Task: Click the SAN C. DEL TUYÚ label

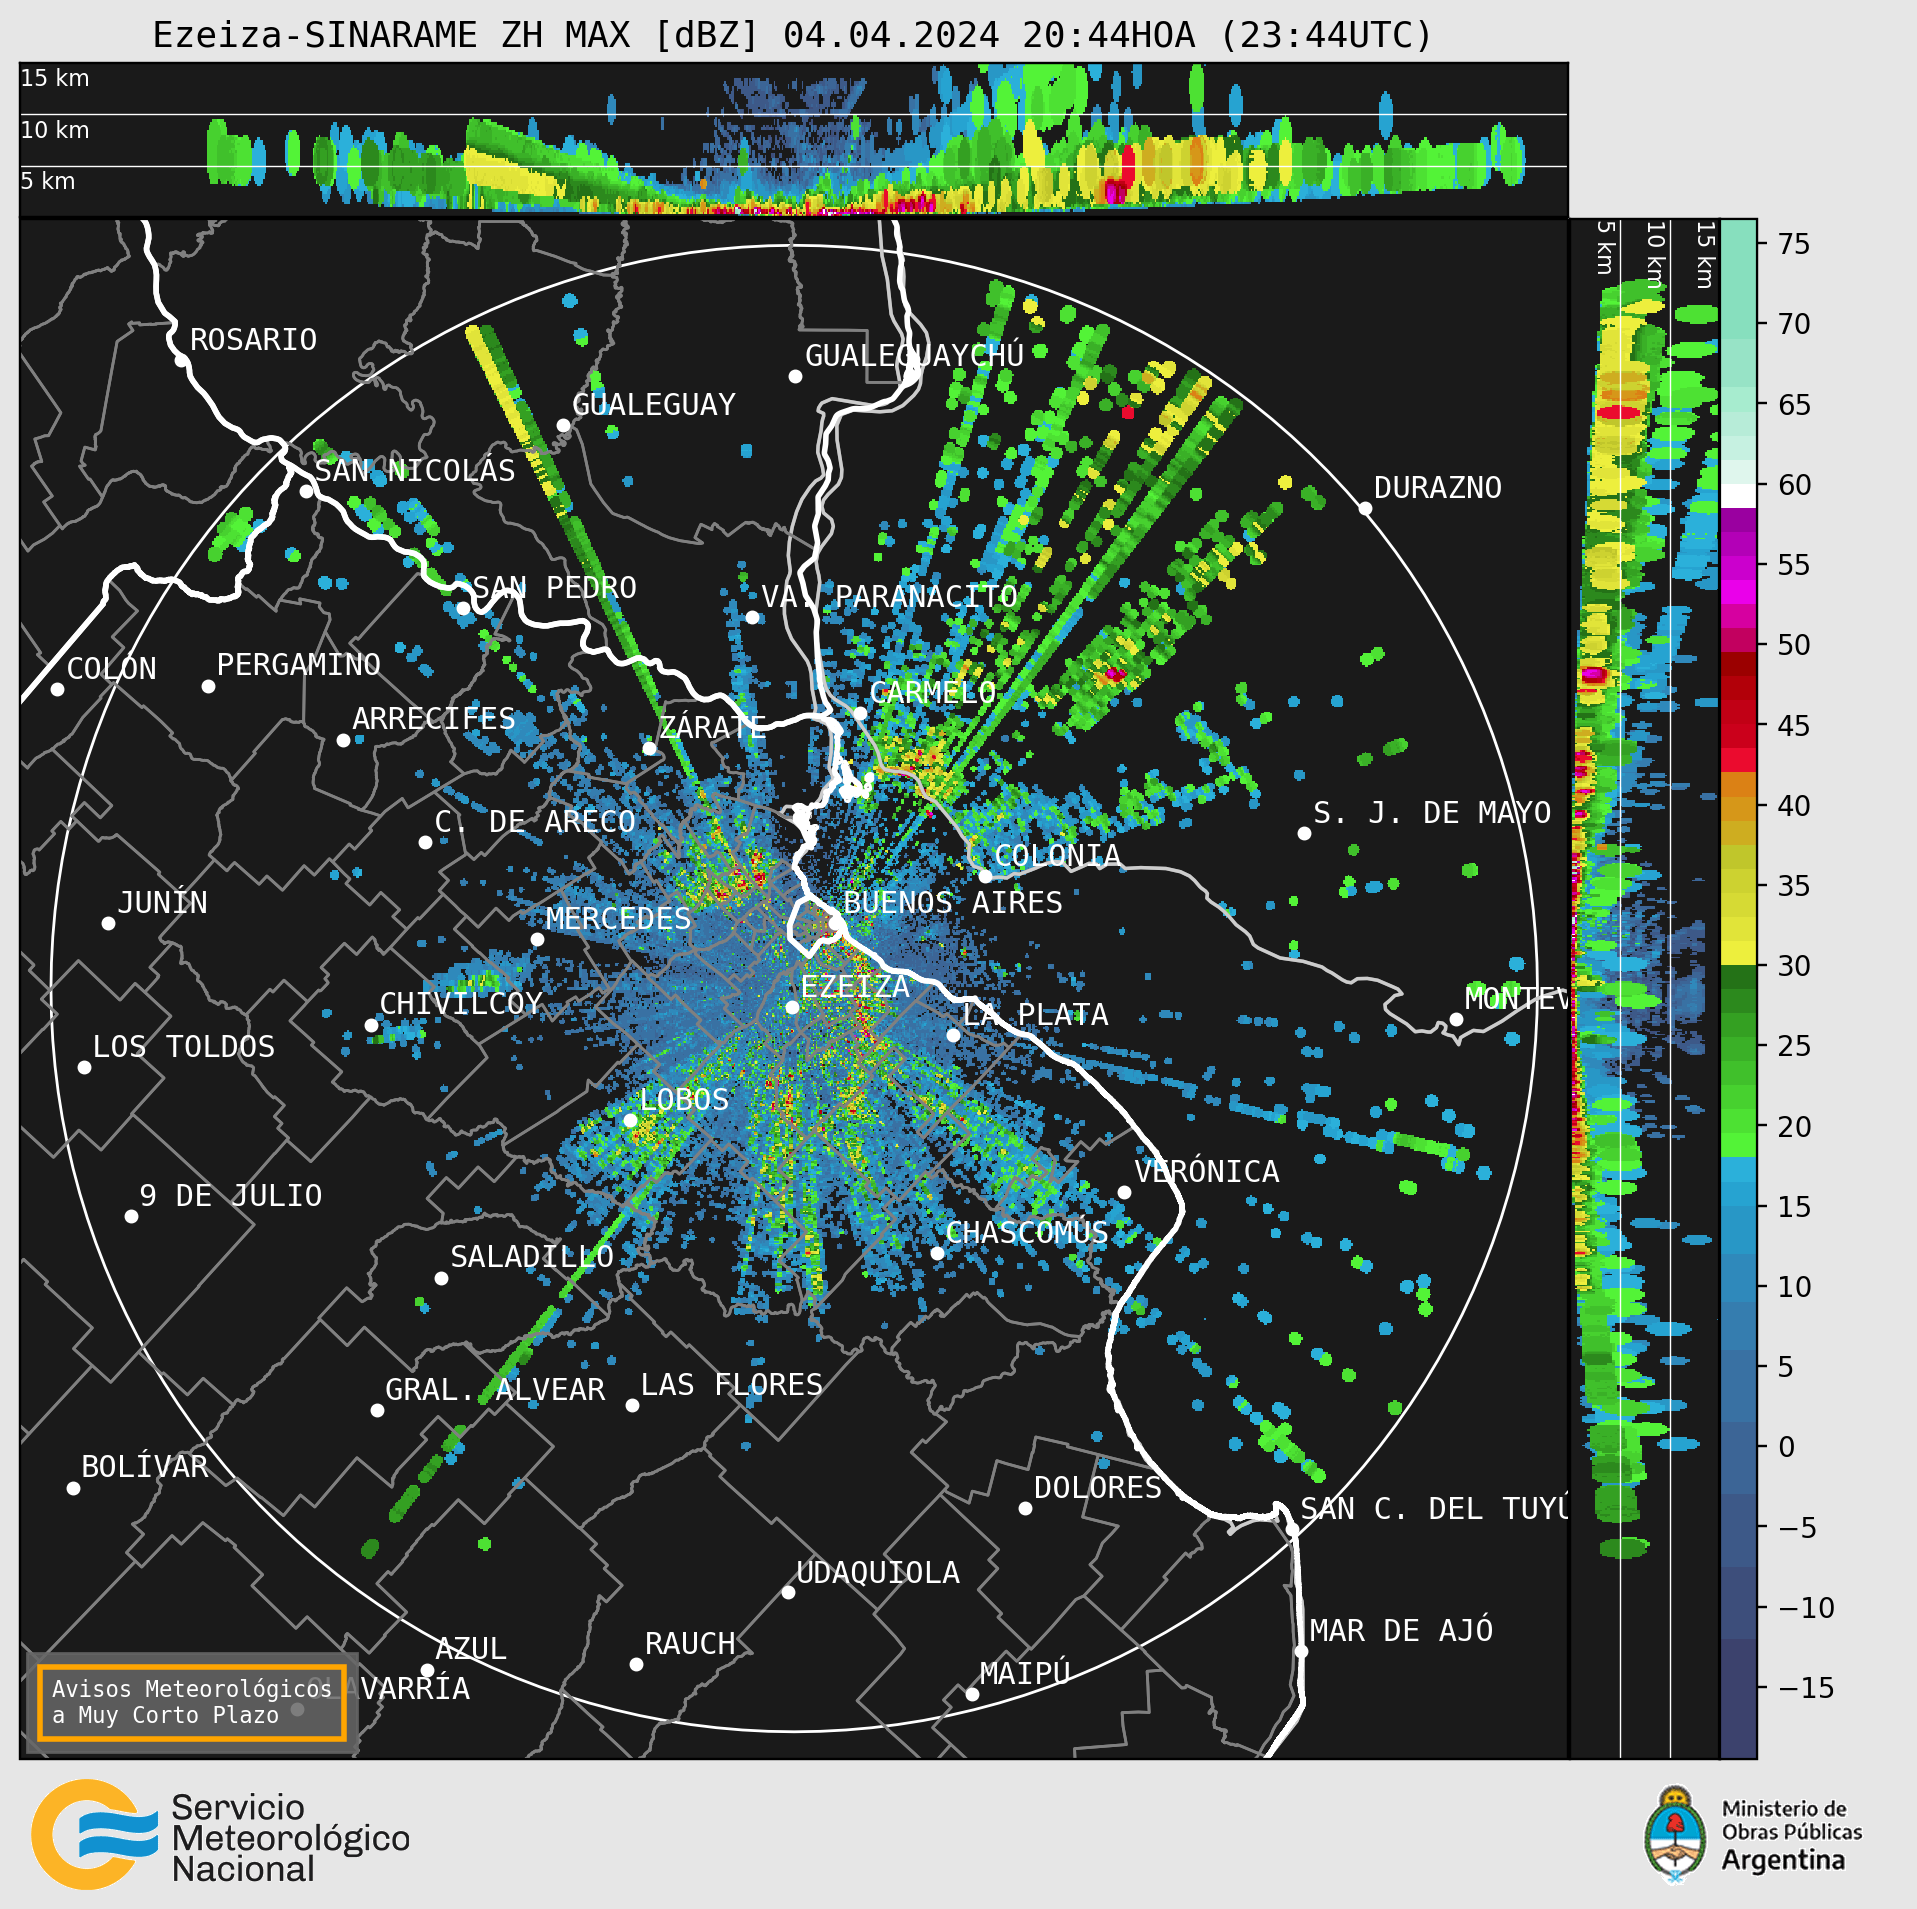Action: coord(1434,1509)
